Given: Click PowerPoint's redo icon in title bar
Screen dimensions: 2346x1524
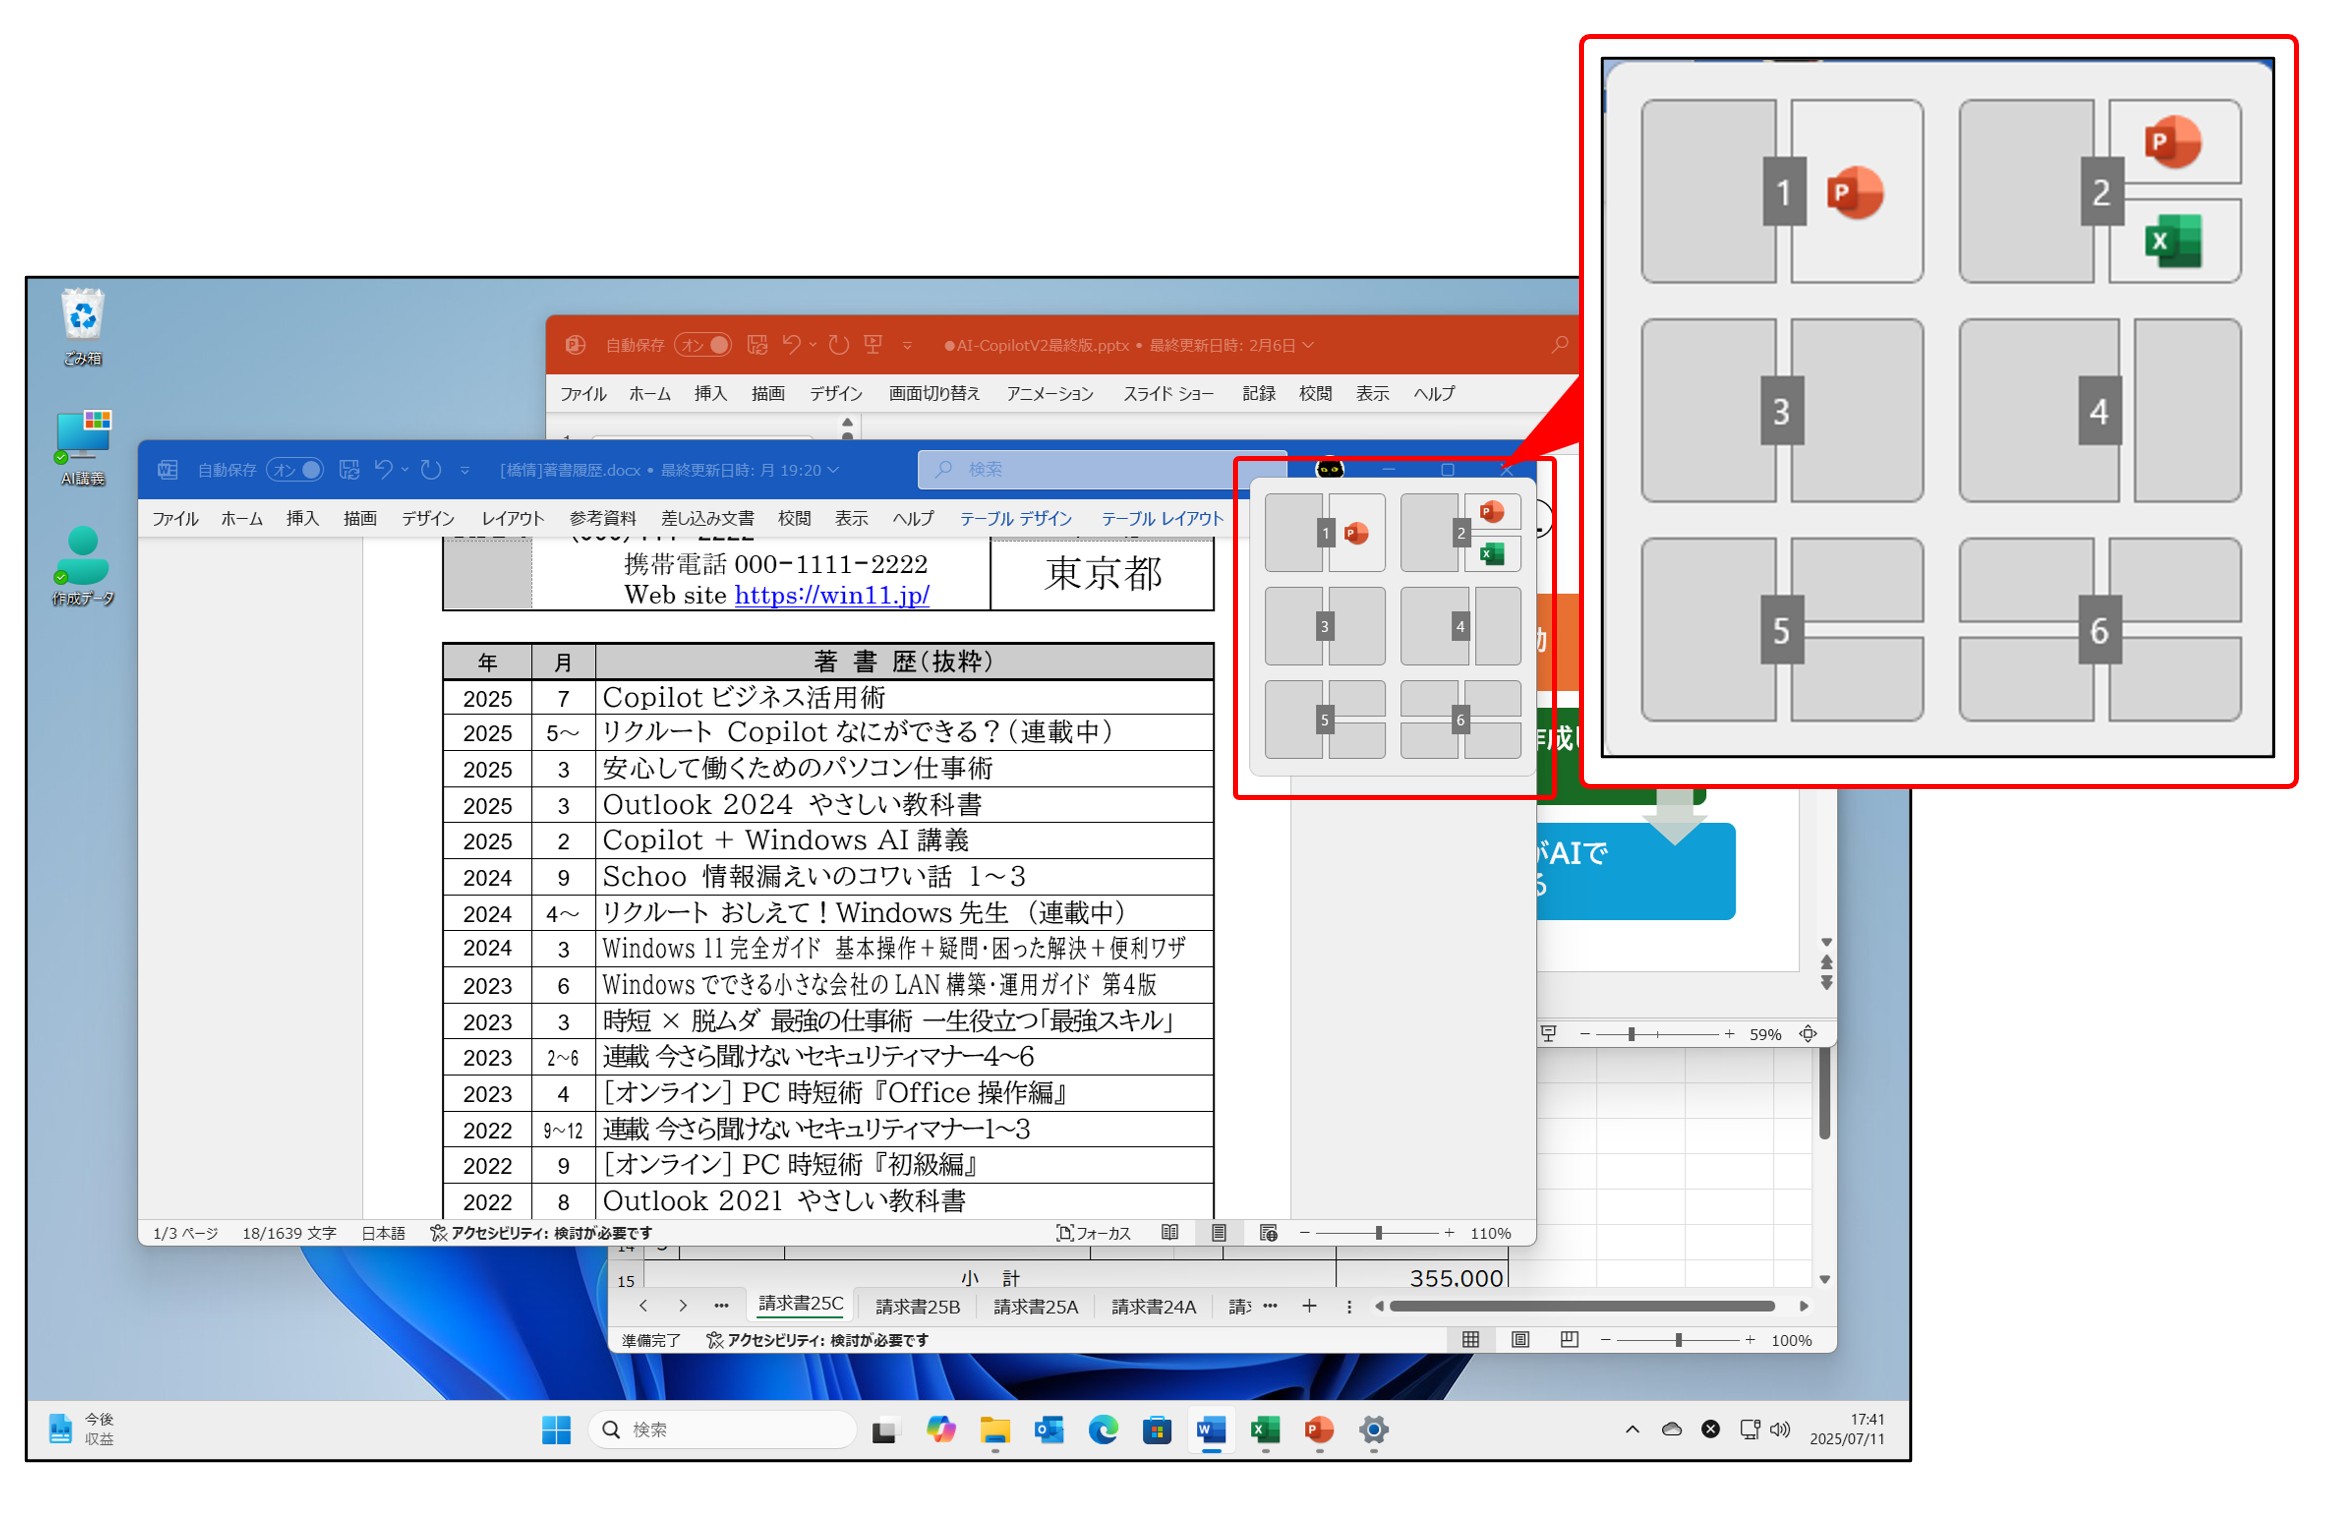Looking at the screenshot, I should click(839, 345).
